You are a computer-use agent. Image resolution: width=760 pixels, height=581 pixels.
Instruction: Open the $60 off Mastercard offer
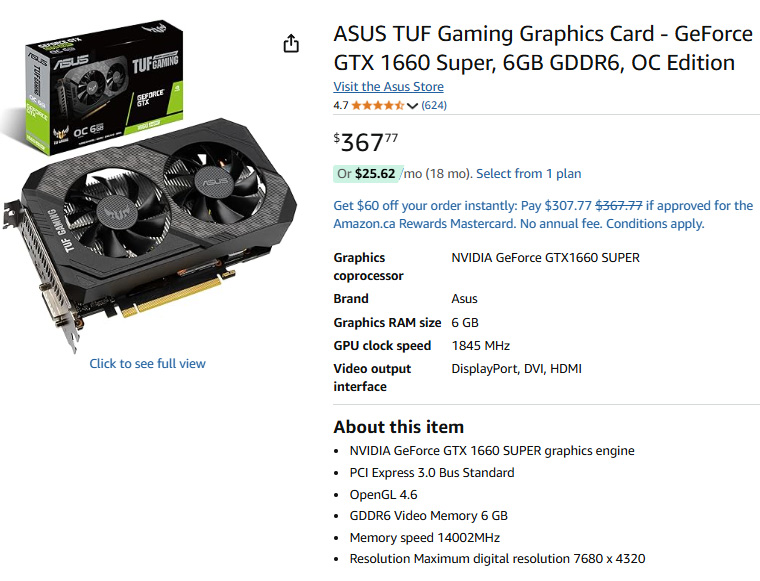tap(543, 214)
